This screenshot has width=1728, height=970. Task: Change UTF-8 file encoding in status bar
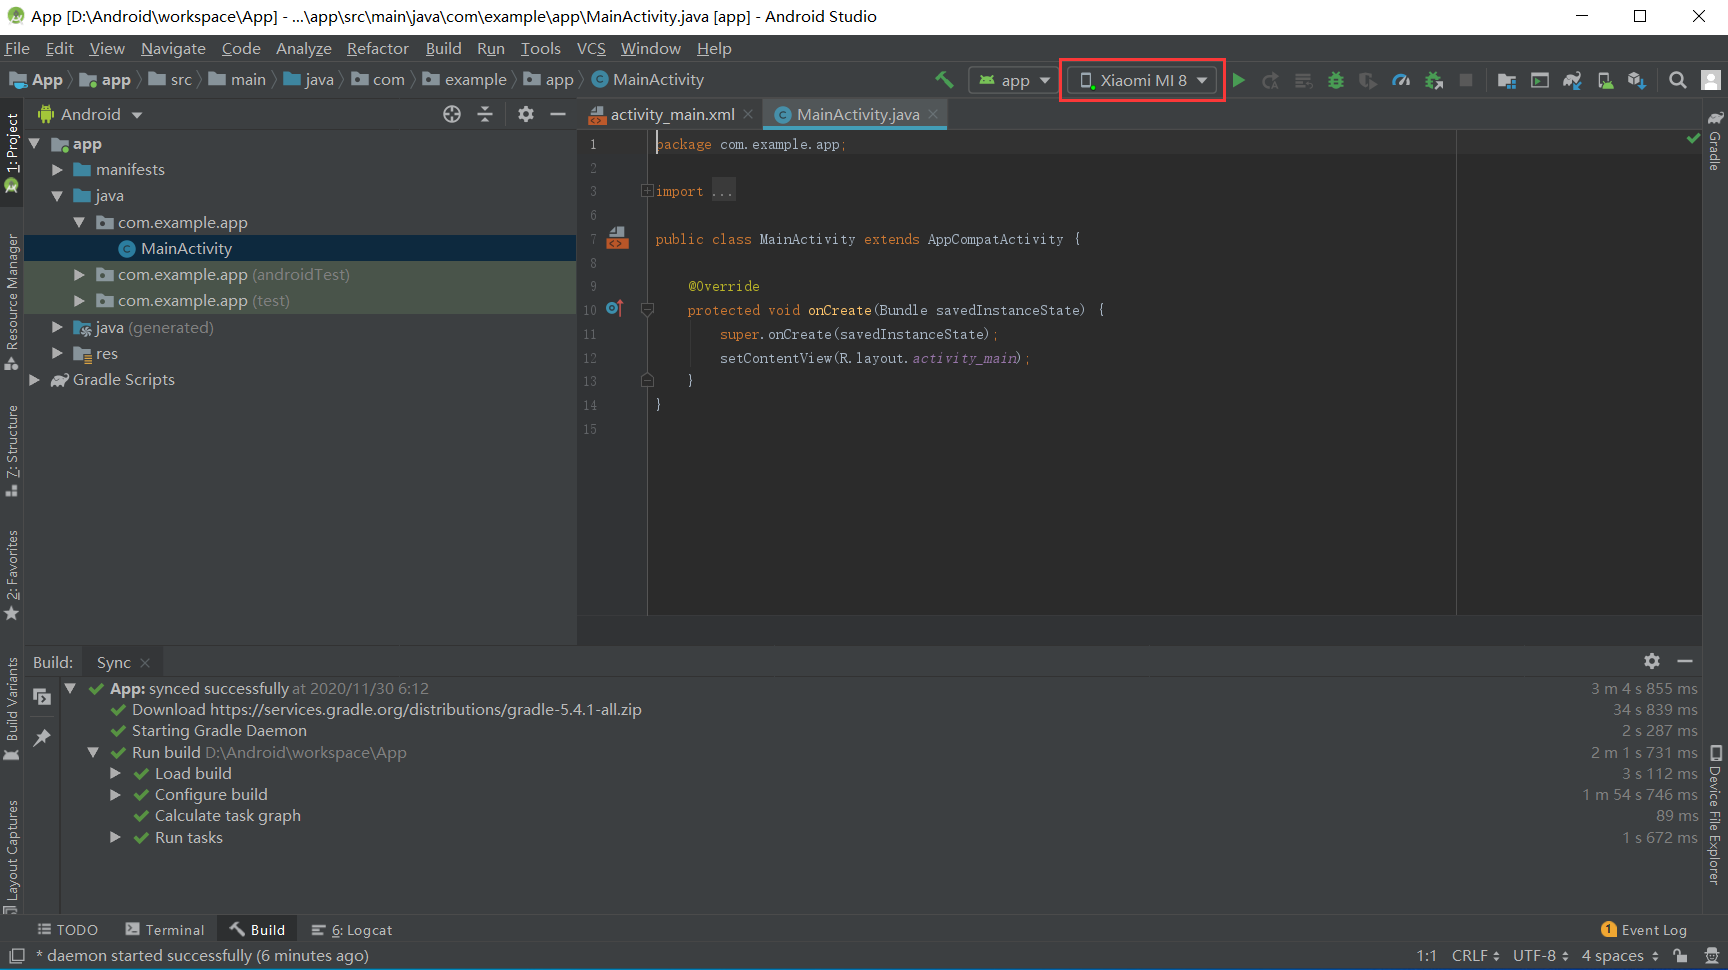(x=1541, y=956)
